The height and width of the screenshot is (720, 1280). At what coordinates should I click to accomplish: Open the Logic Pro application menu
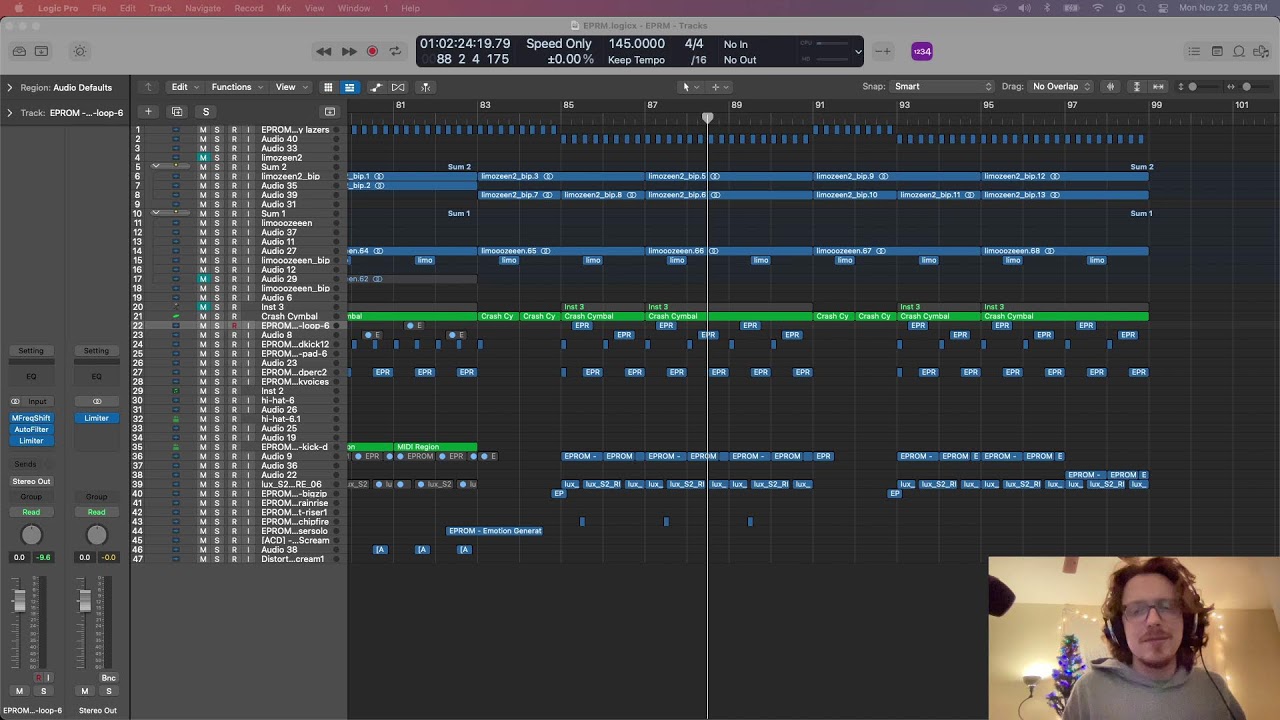click(58, 8)
